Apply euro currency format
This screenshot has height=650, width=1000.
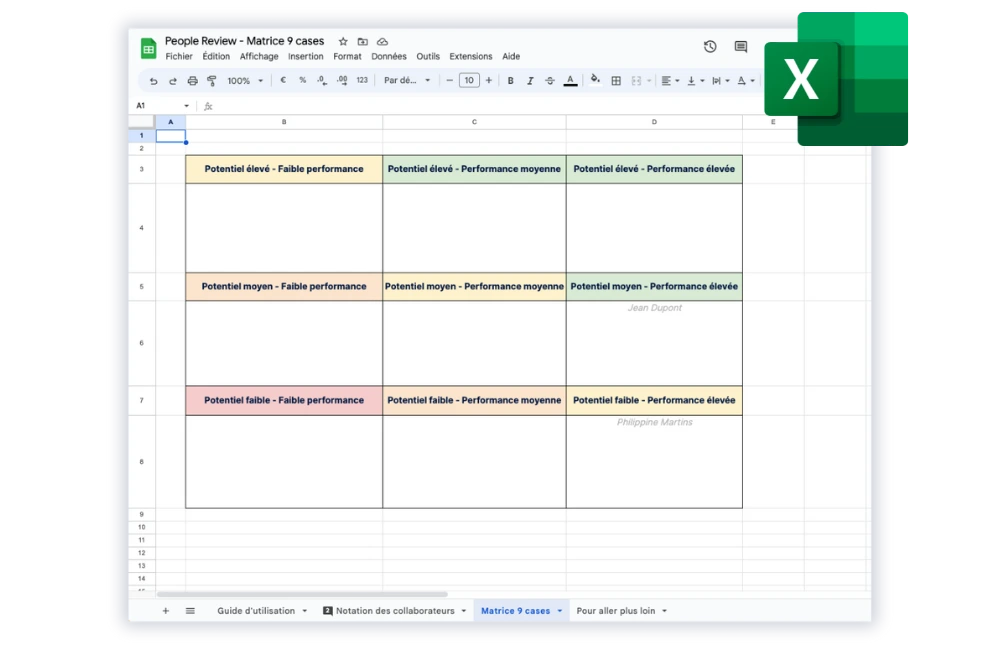click(283, 80)
